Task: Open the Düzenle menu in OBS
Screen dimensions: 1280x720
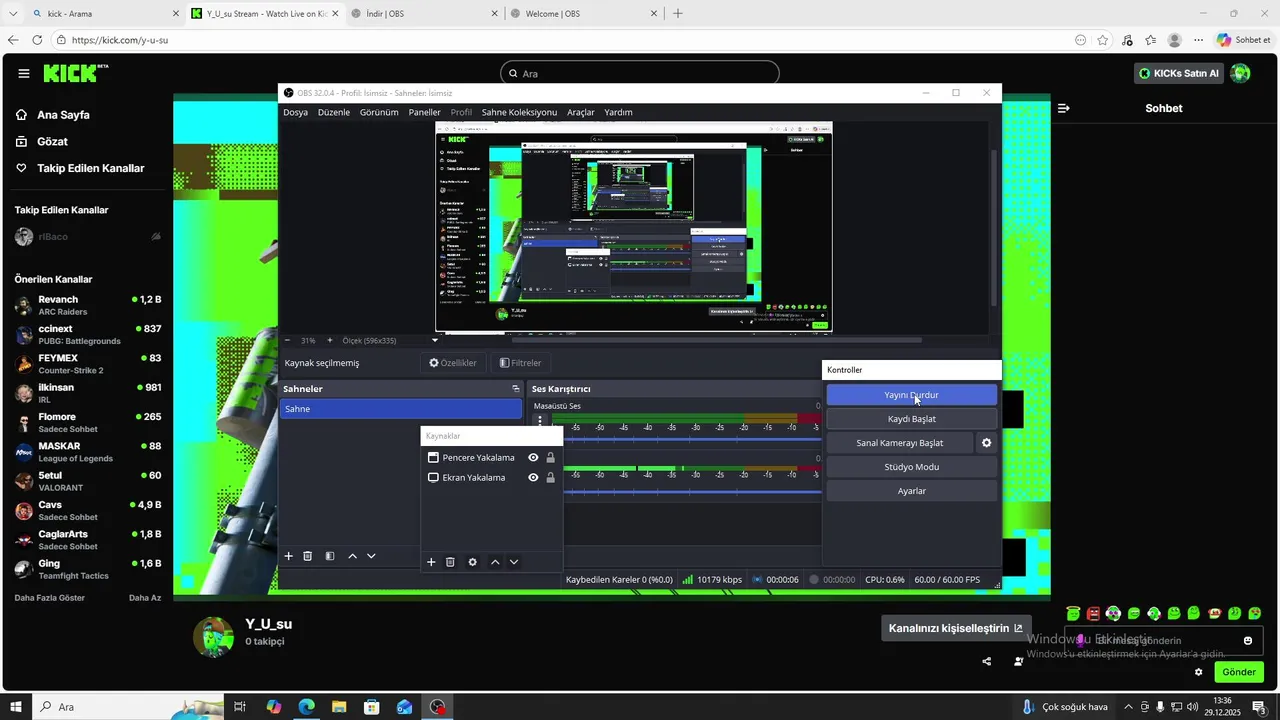Action: [334, 112]
